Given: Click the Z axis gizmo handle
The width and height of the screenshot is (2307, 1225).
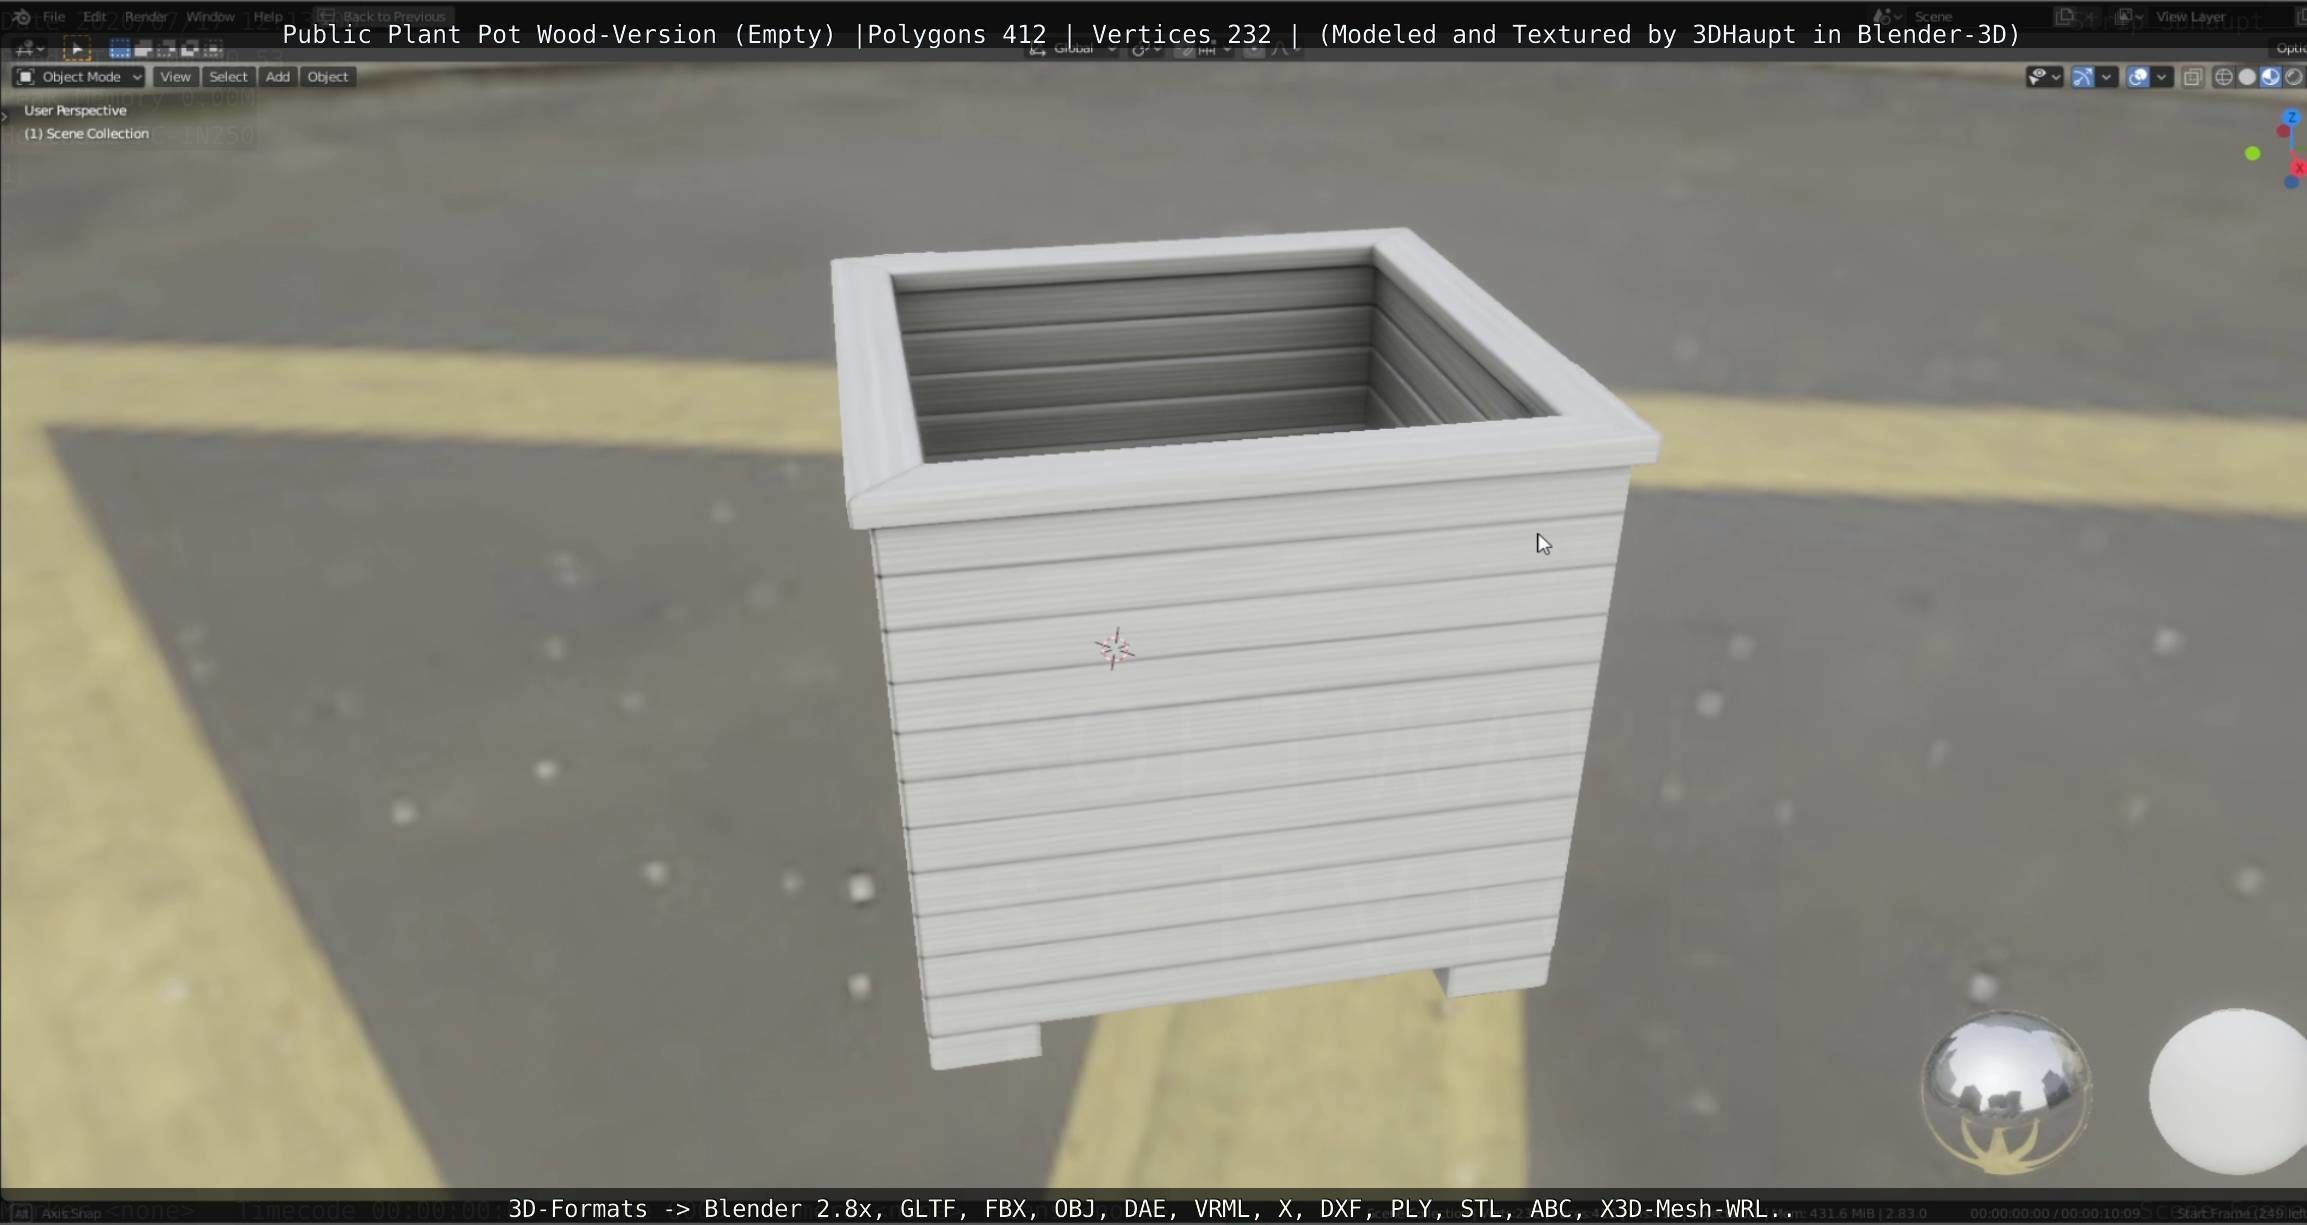Looking at the screenshot, I should (x=2292, y=118).
